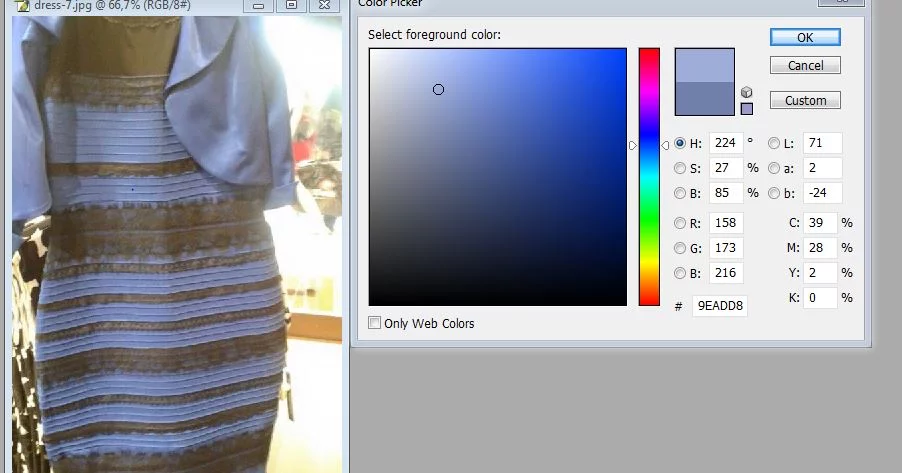This screenshot has height=473, width=902.
Task: Confirm the color with the OK button
Action: click(x=805, y=37)
